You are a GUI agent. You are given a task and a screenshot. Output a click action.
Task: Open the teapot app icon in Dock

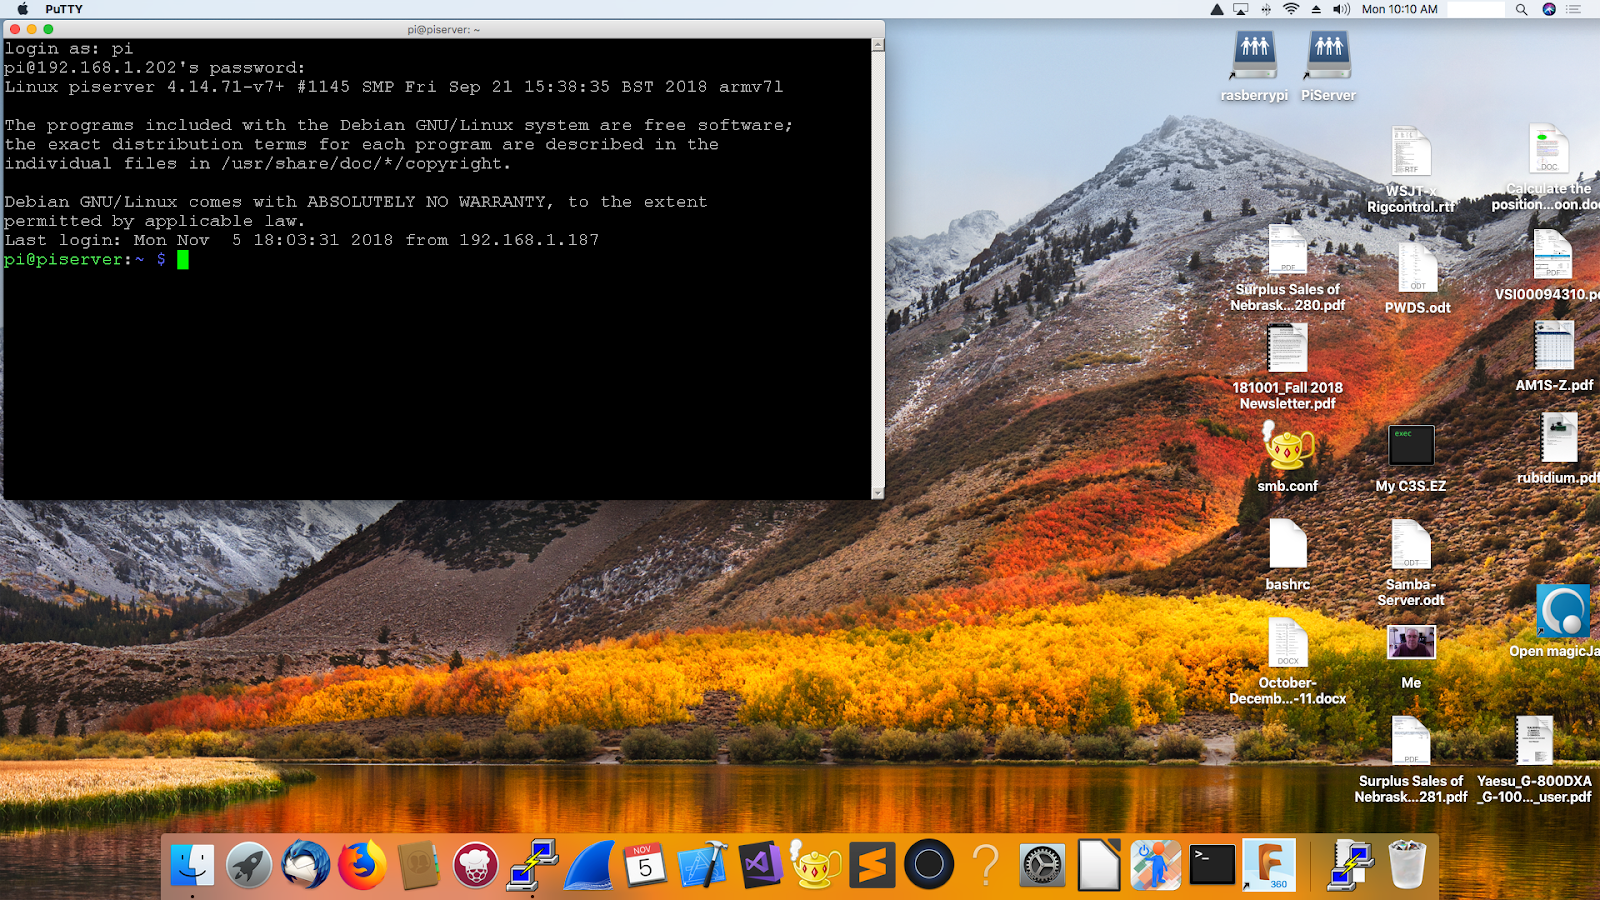[816, 865]
